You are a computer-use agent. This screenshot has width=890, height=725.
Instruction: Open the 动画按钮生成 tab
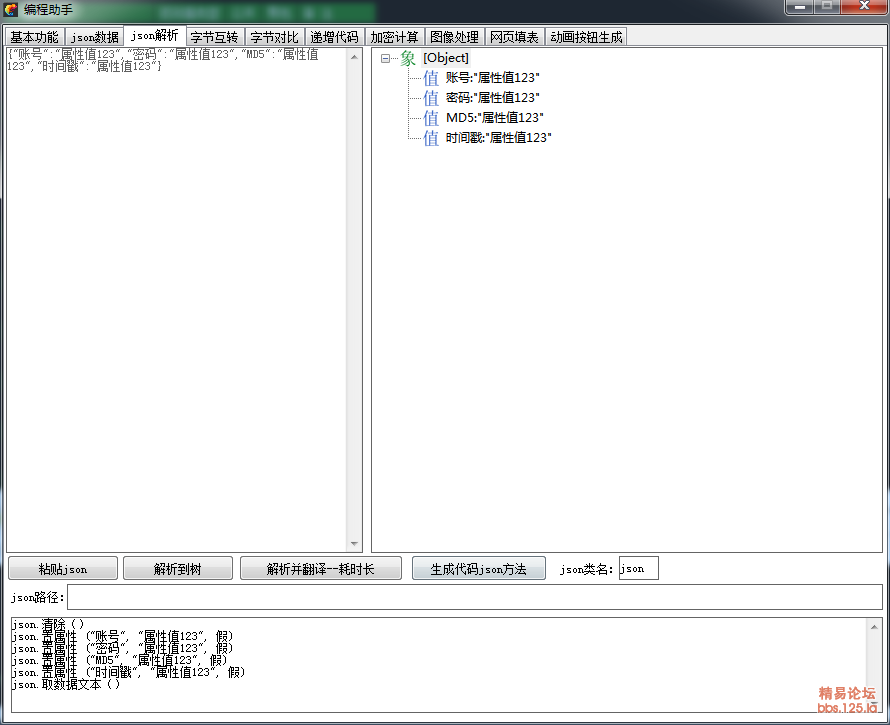[586, 37]
